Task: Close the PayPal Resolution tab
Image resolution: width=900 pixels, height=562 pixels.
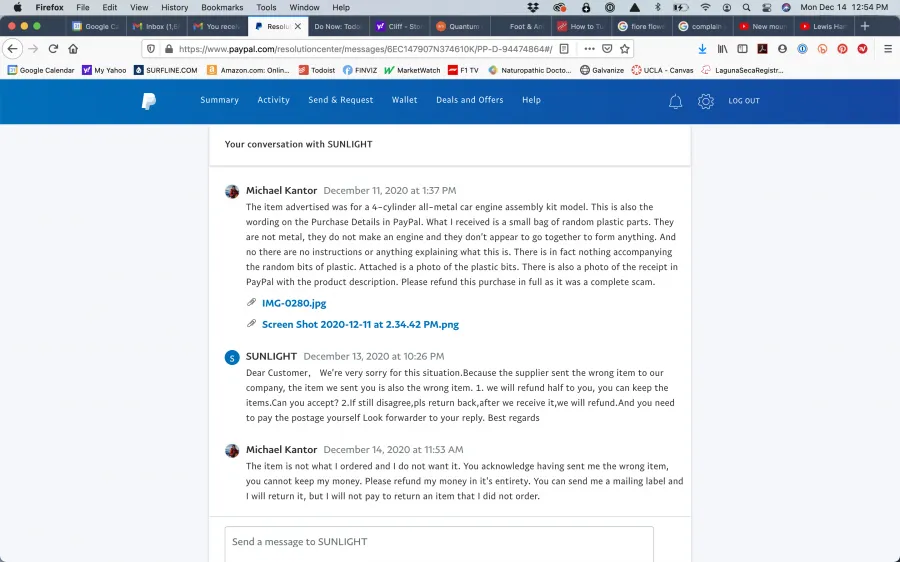Action: (298, 26)
